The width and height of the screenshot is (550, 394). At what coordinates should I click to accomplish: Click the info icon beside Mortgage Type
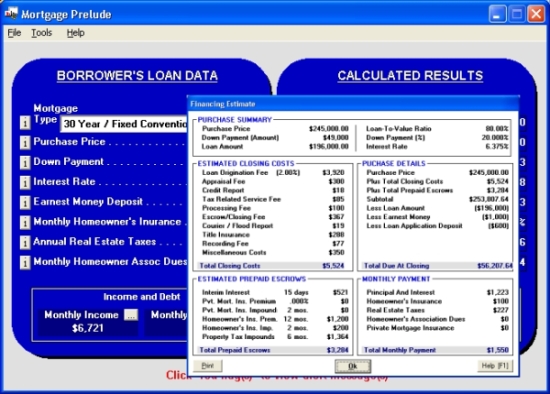[25, 123]
